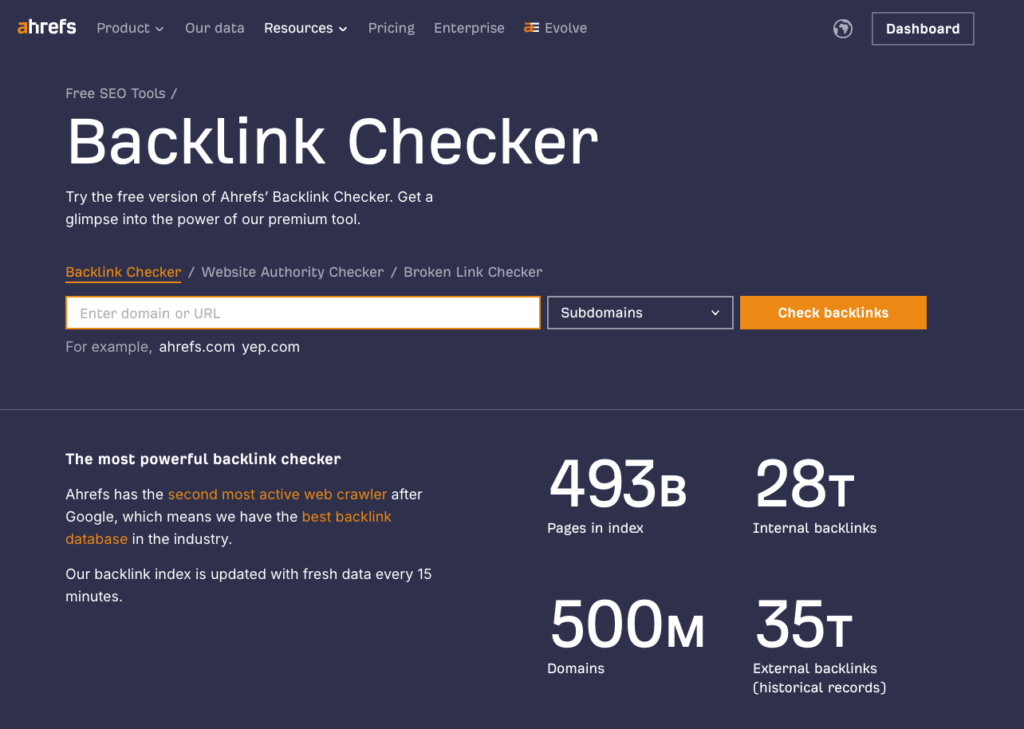The image size is (1024, 729).
Task: Click the Evolve logo icon
Action: [x=532, y=28]
